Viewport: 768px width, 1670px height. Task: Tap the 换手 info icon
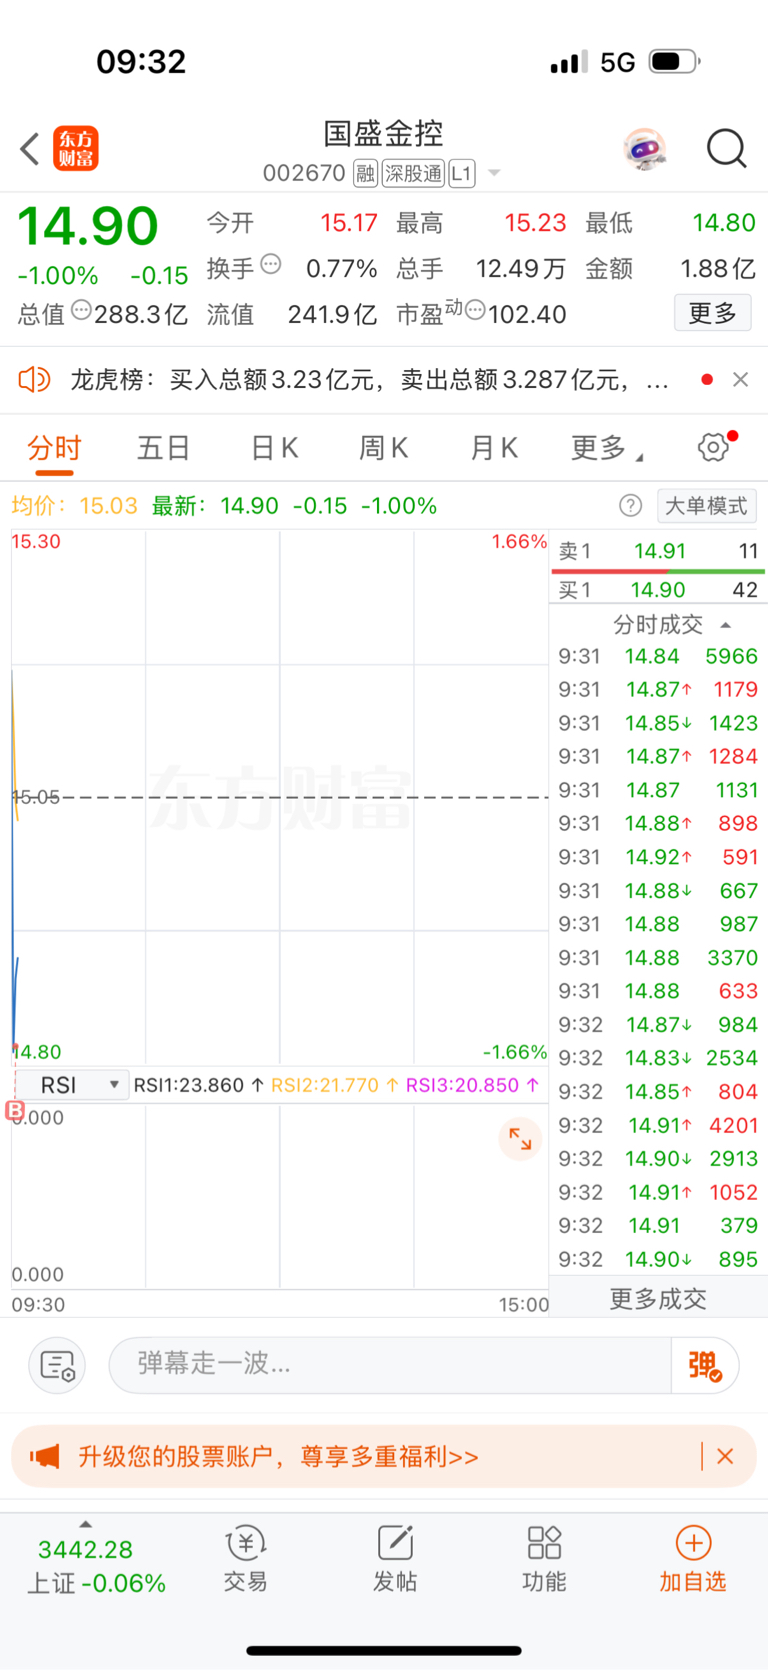[271, 264]
